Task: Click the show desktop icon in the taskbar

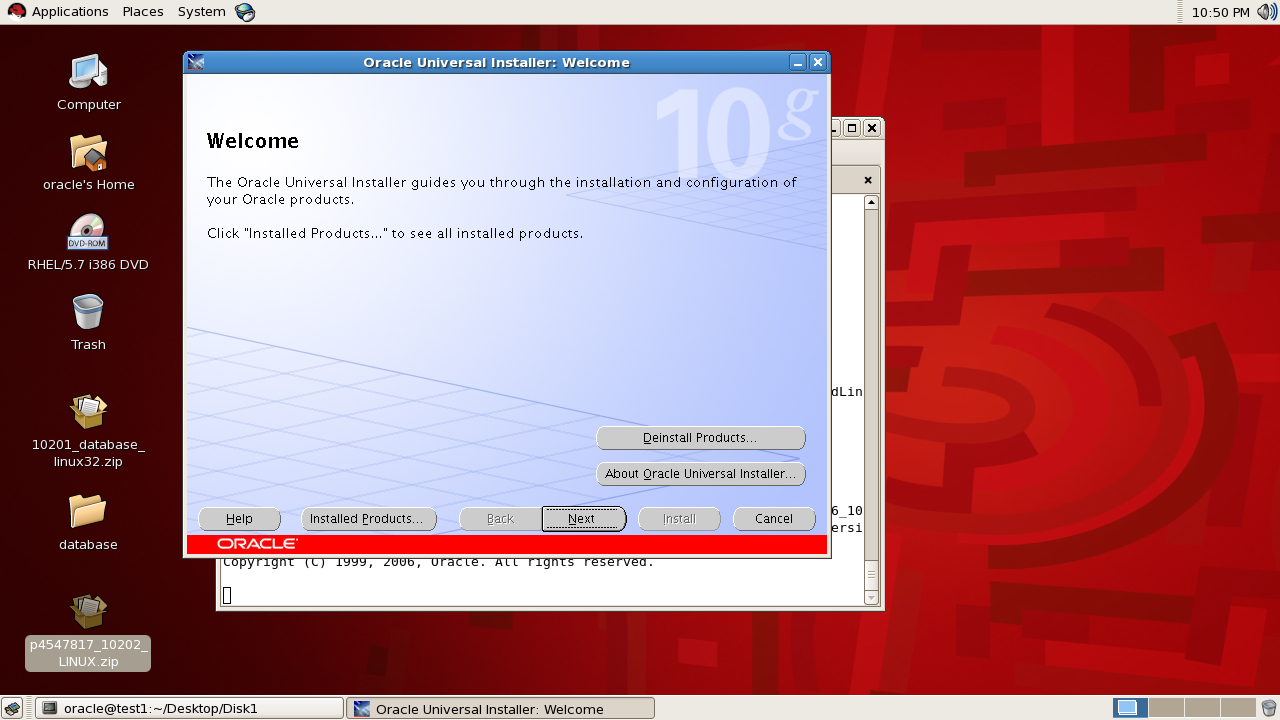Action: pyautogui.click(x=14, y=707)
